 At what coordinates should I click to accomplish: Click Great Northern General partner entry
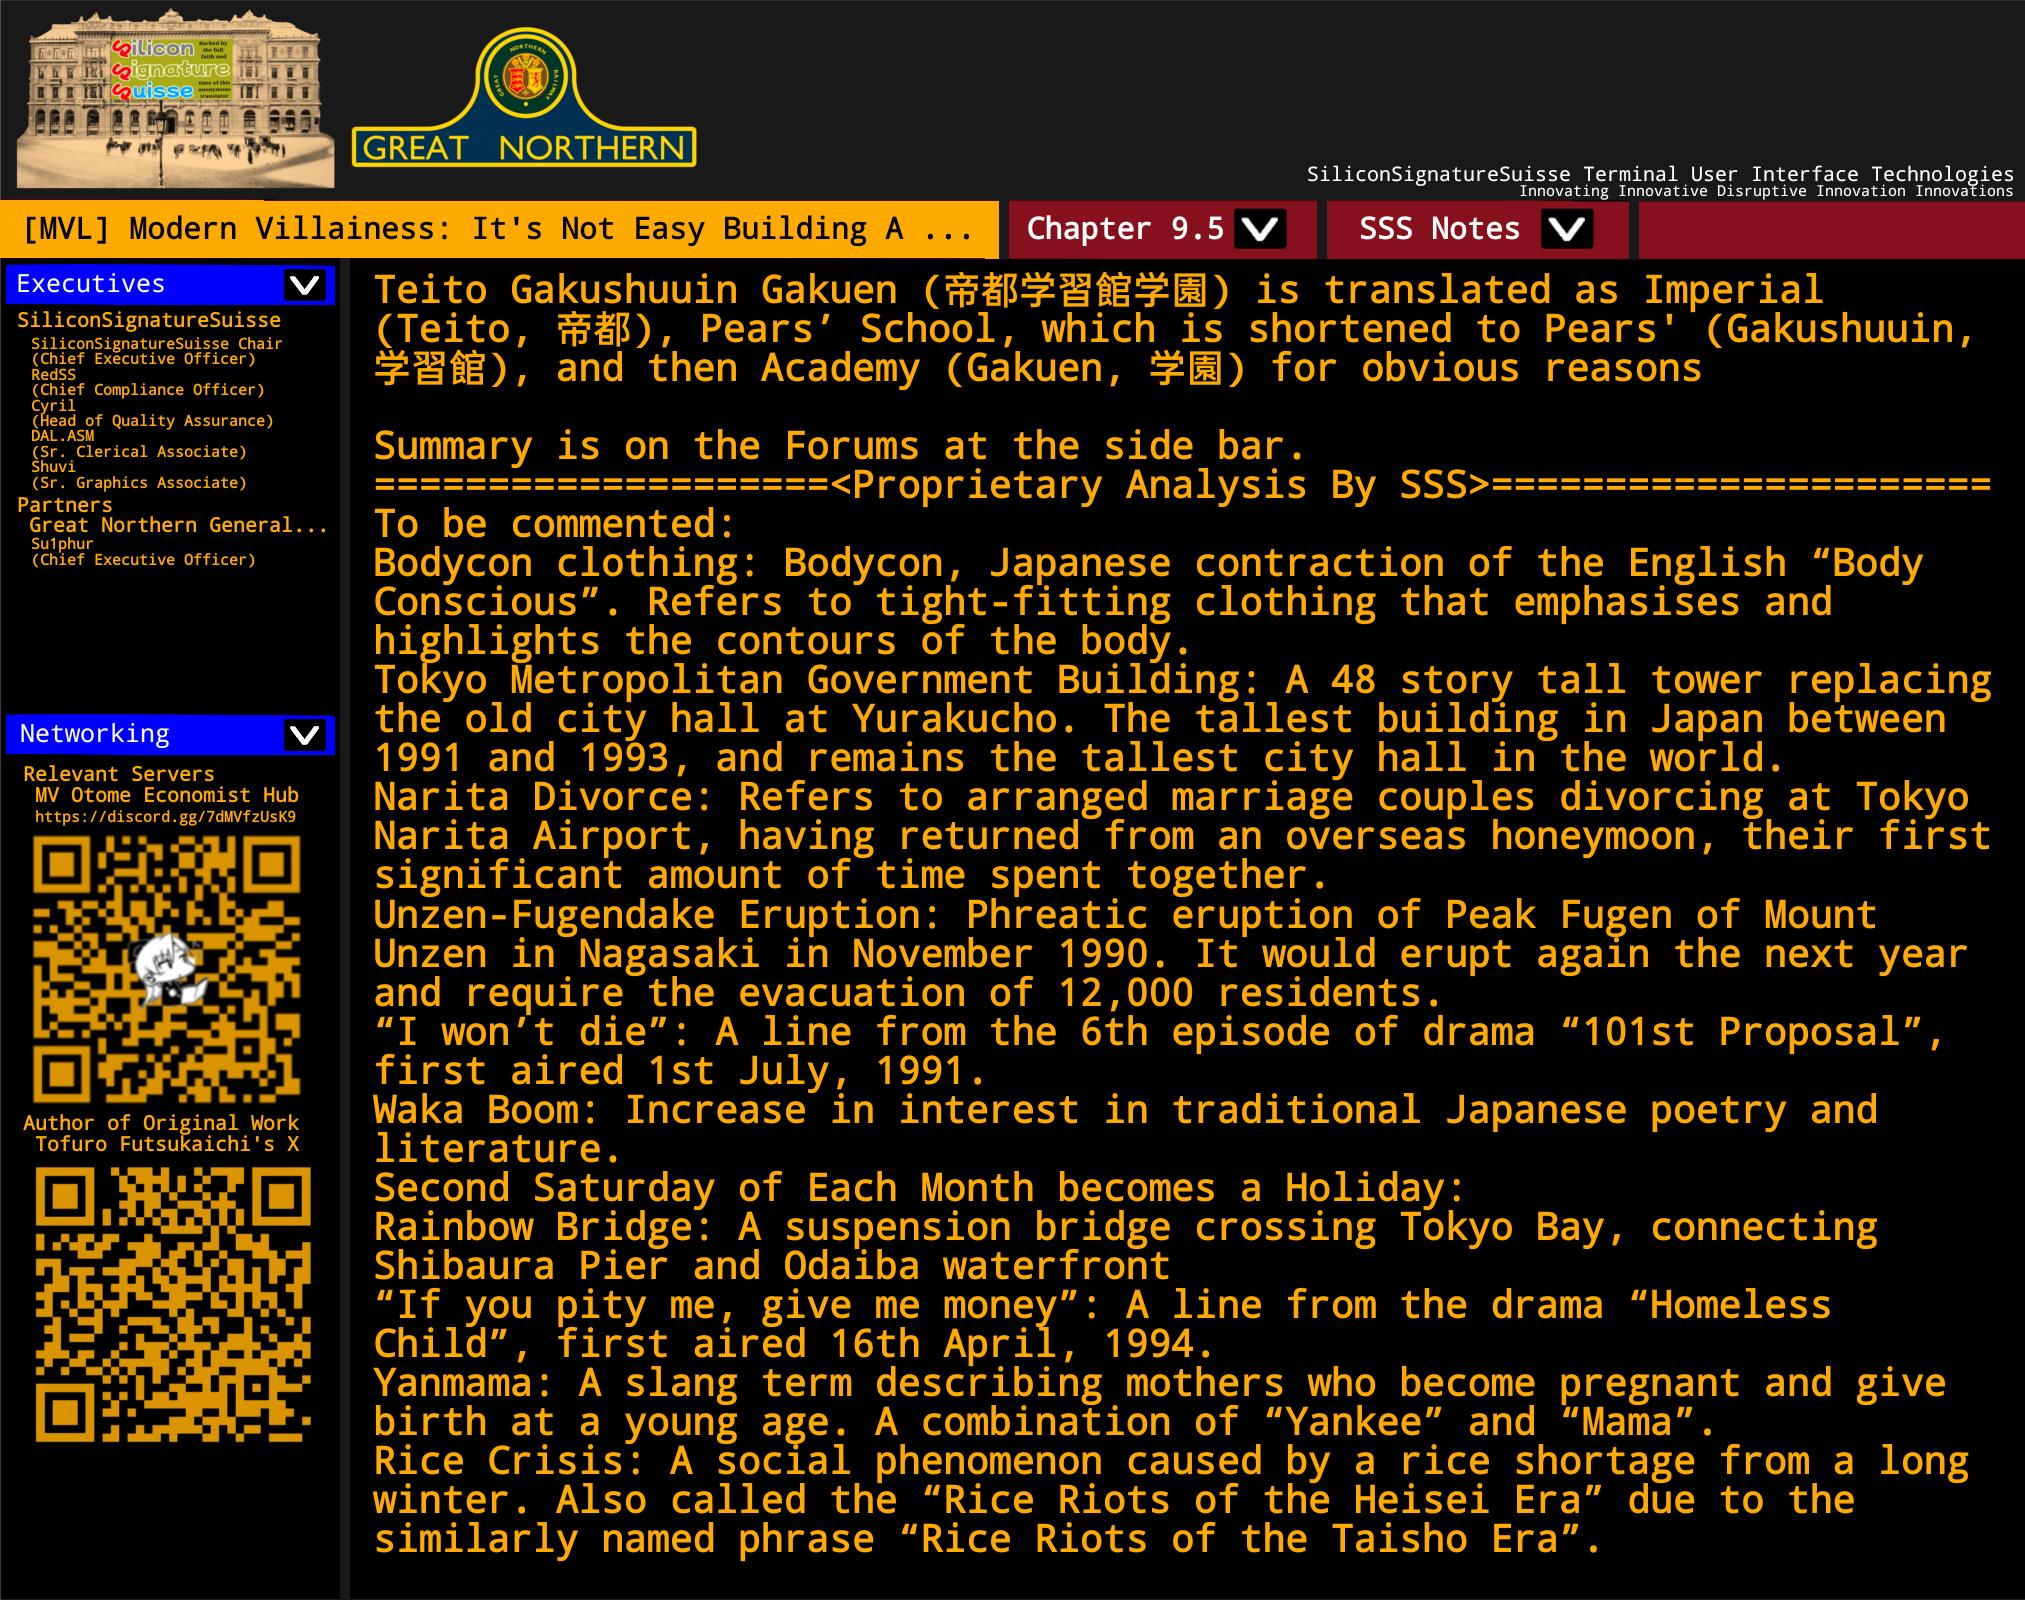178,525
